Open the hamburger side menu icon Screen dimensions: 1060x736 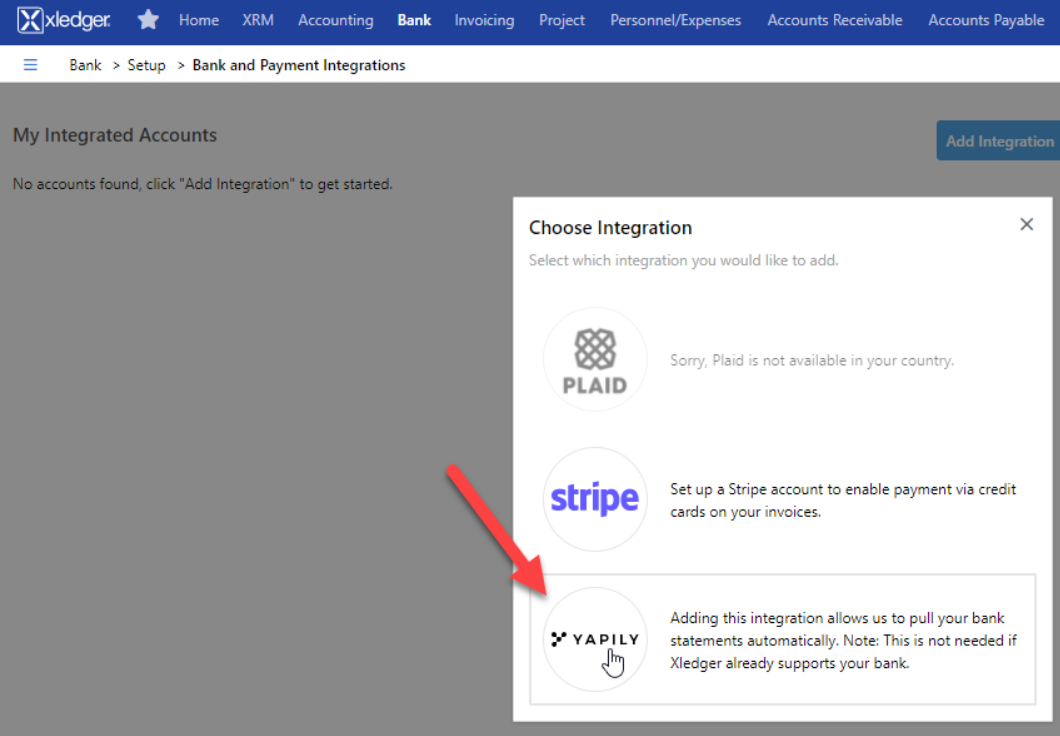(30, 65)
